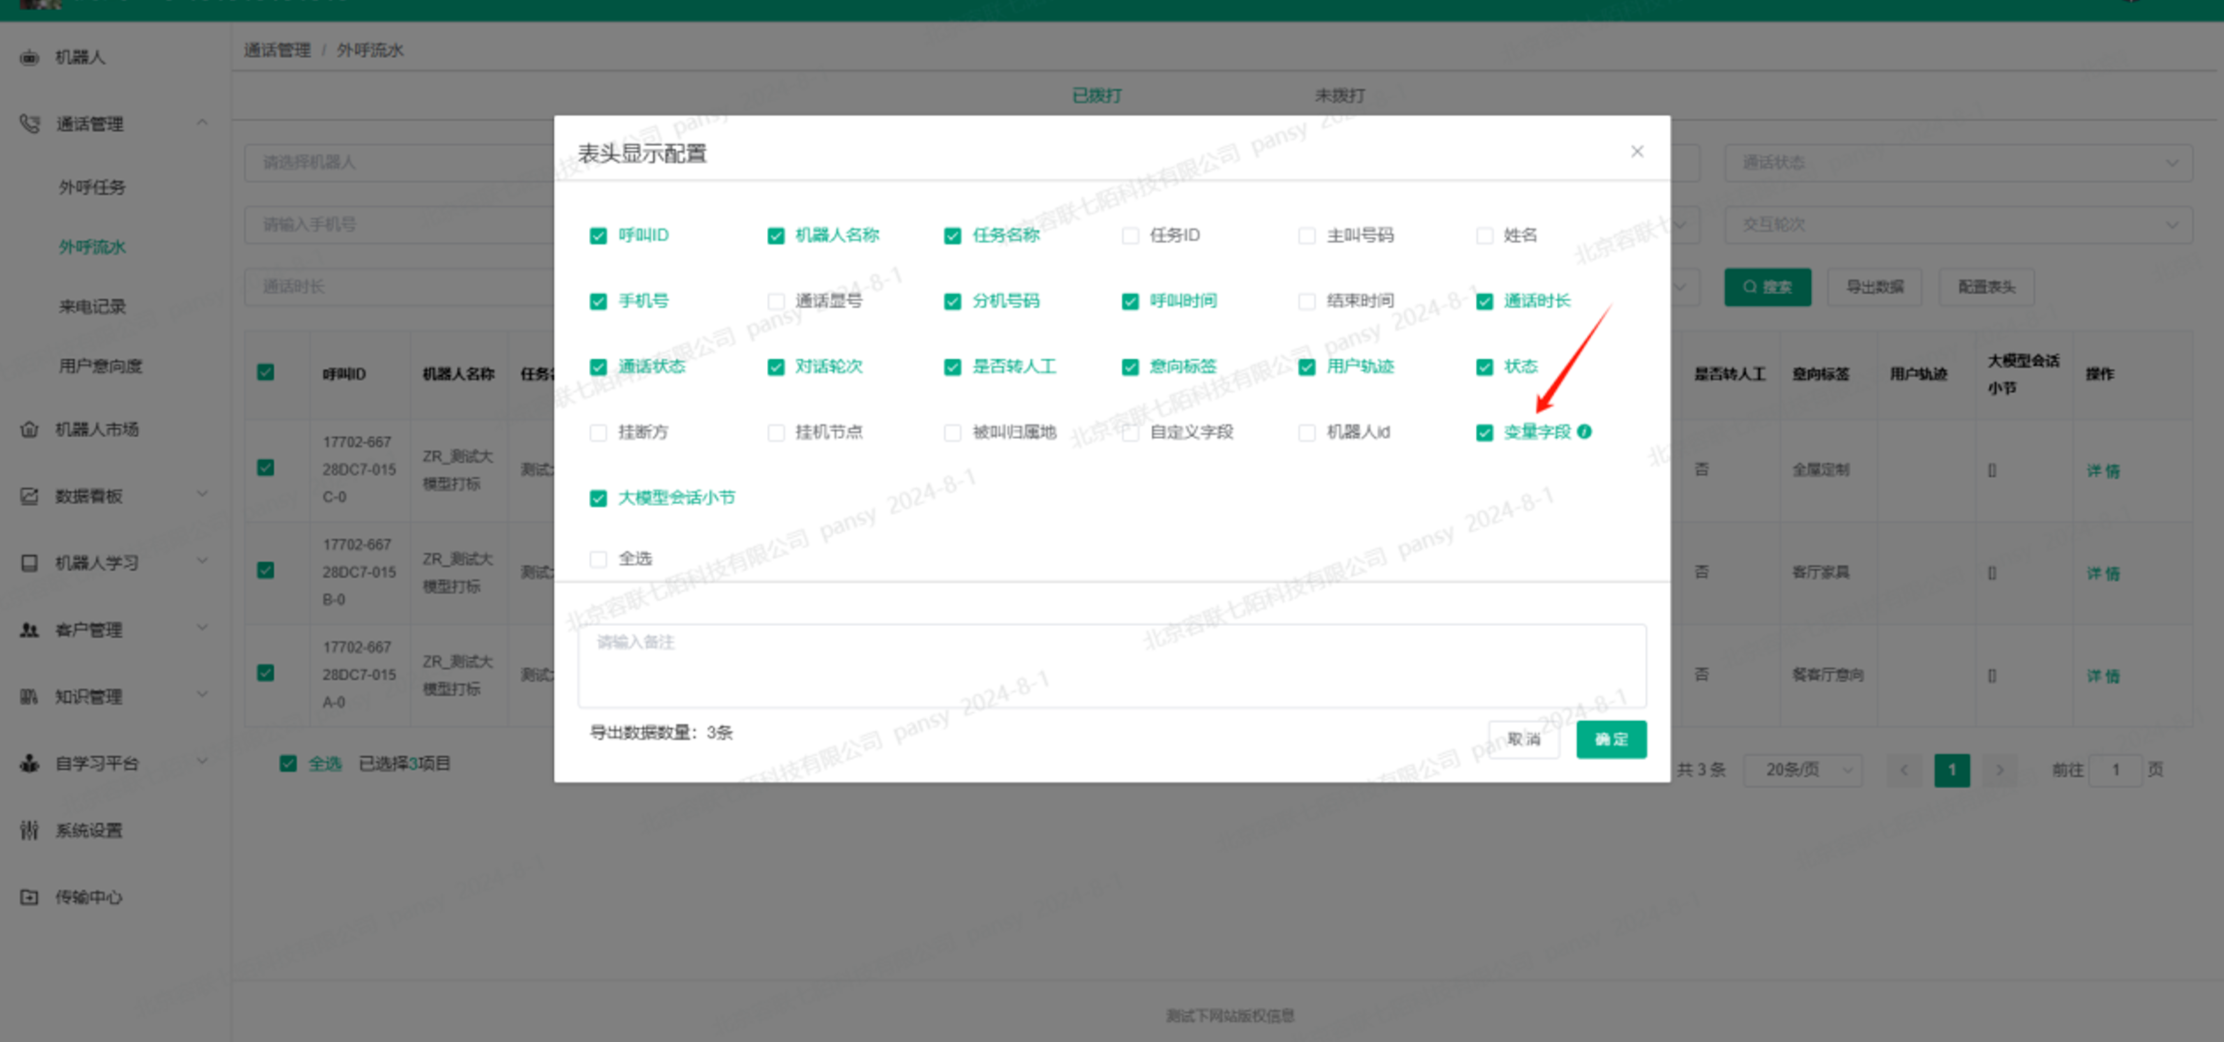
Task: Check the 通话显号 checkbox
Action: point(776,301)
